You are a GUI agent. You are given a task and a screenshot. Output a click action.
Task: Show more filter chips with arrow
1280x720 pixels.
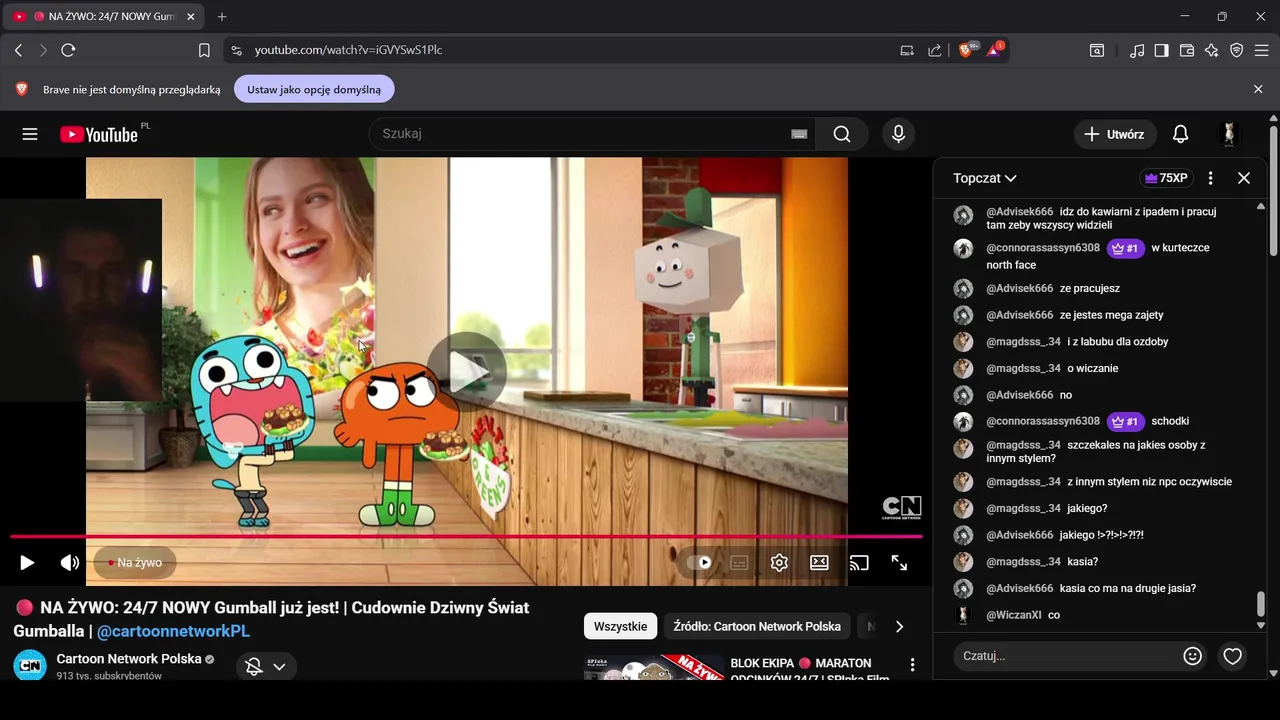[899, 626]
